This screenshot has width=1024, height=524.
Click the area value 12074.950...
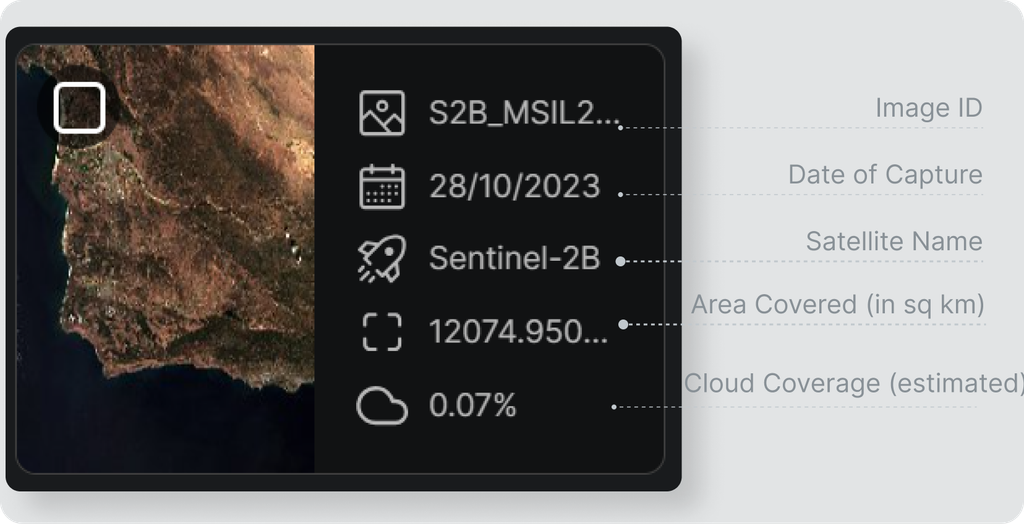[x=519, y=332]
